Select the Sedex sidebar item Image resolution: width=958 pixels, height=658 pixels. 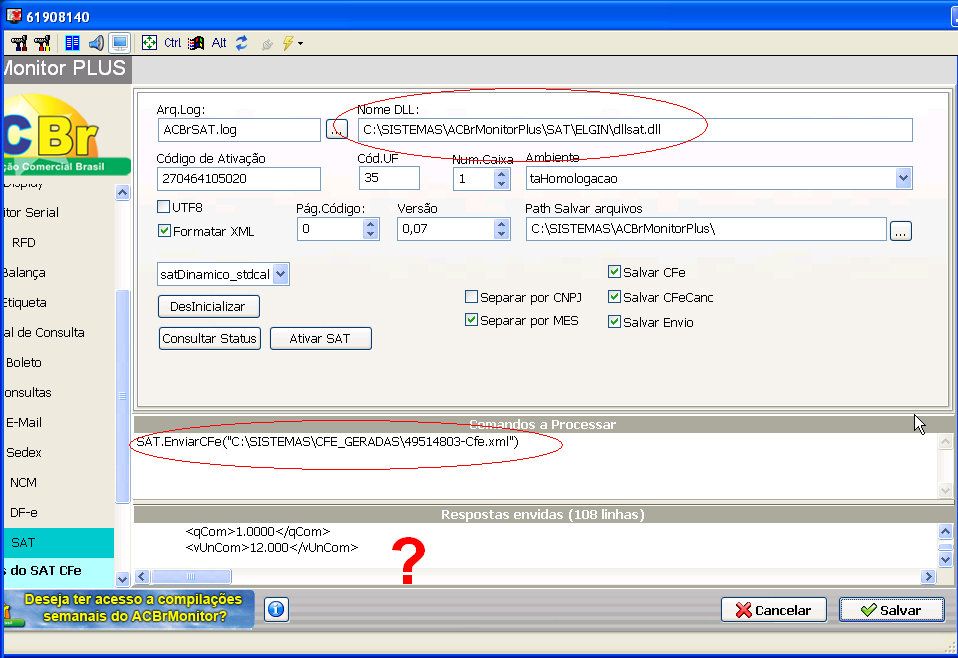[x=59, y=453]
